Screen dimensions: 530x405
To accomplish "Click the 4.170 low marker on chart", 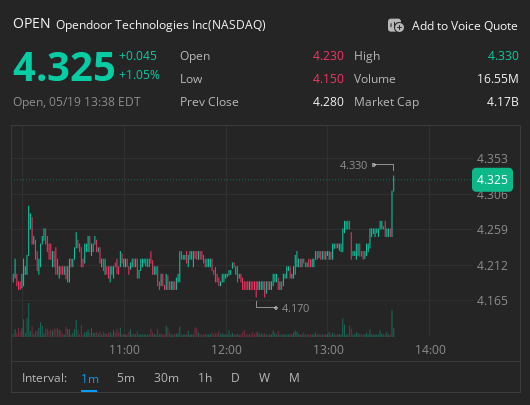I will tap(295, 308).
